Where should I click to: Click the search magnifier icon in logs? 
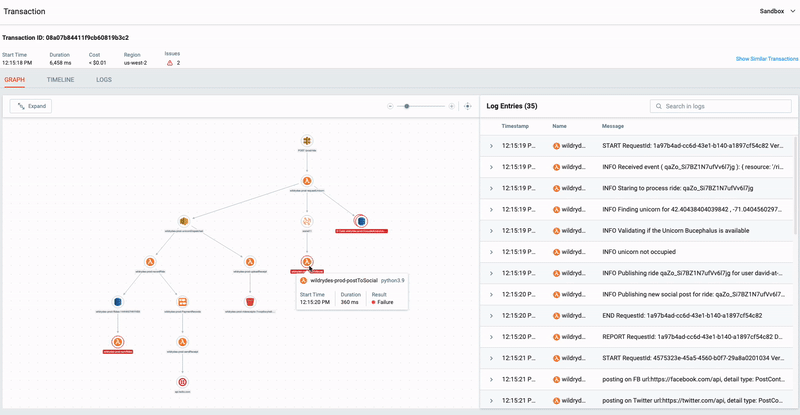pyautogui.click(x=659, y=106)
